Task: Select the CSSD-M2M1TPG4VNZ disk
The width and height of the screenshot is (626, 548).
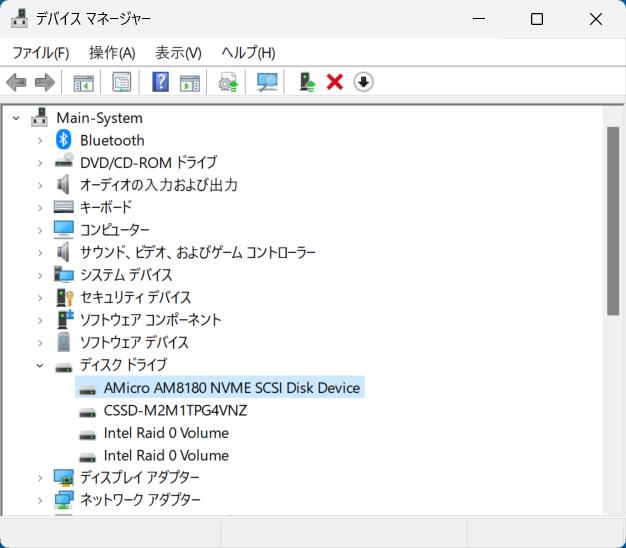Action: click(175, 410)
